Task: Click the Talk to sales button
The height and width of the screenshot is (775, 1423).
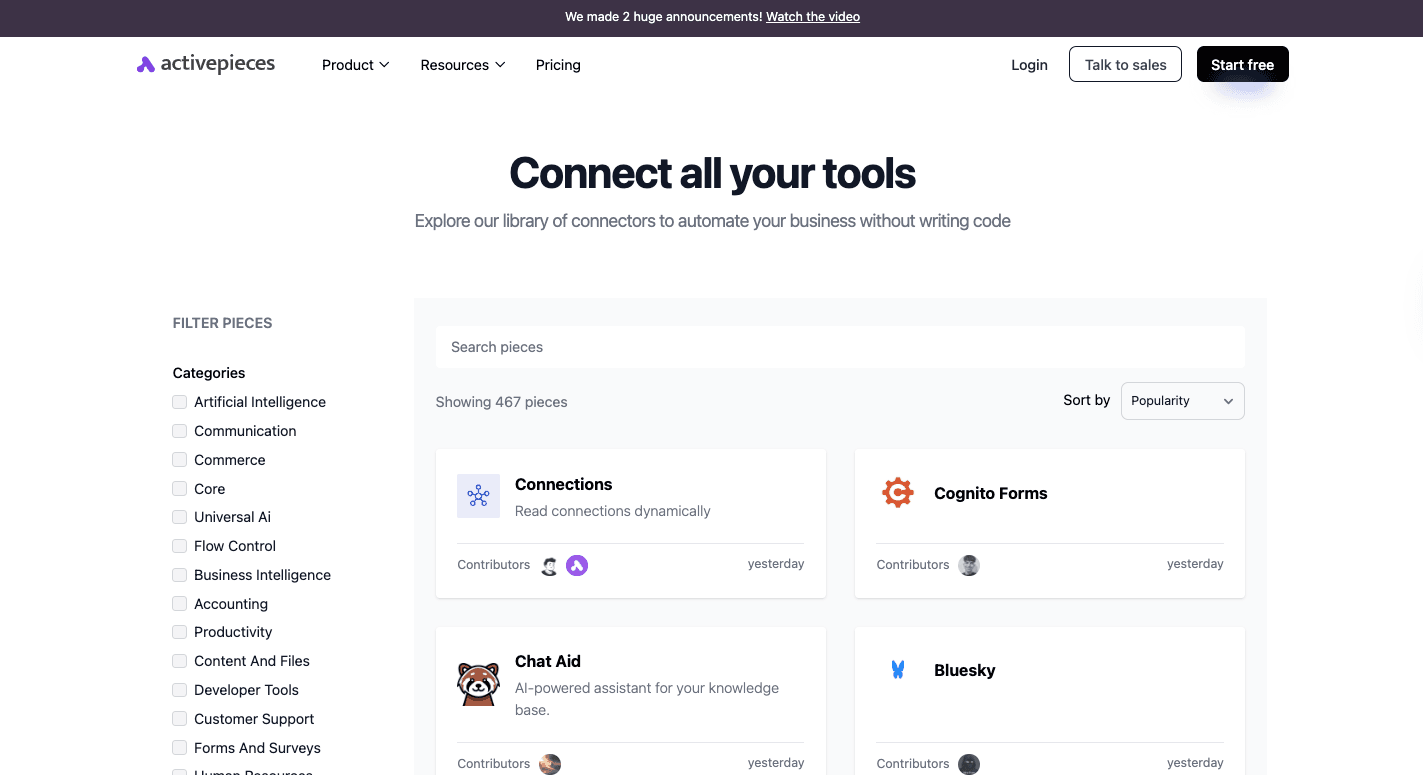Action: click(1125, 65)
